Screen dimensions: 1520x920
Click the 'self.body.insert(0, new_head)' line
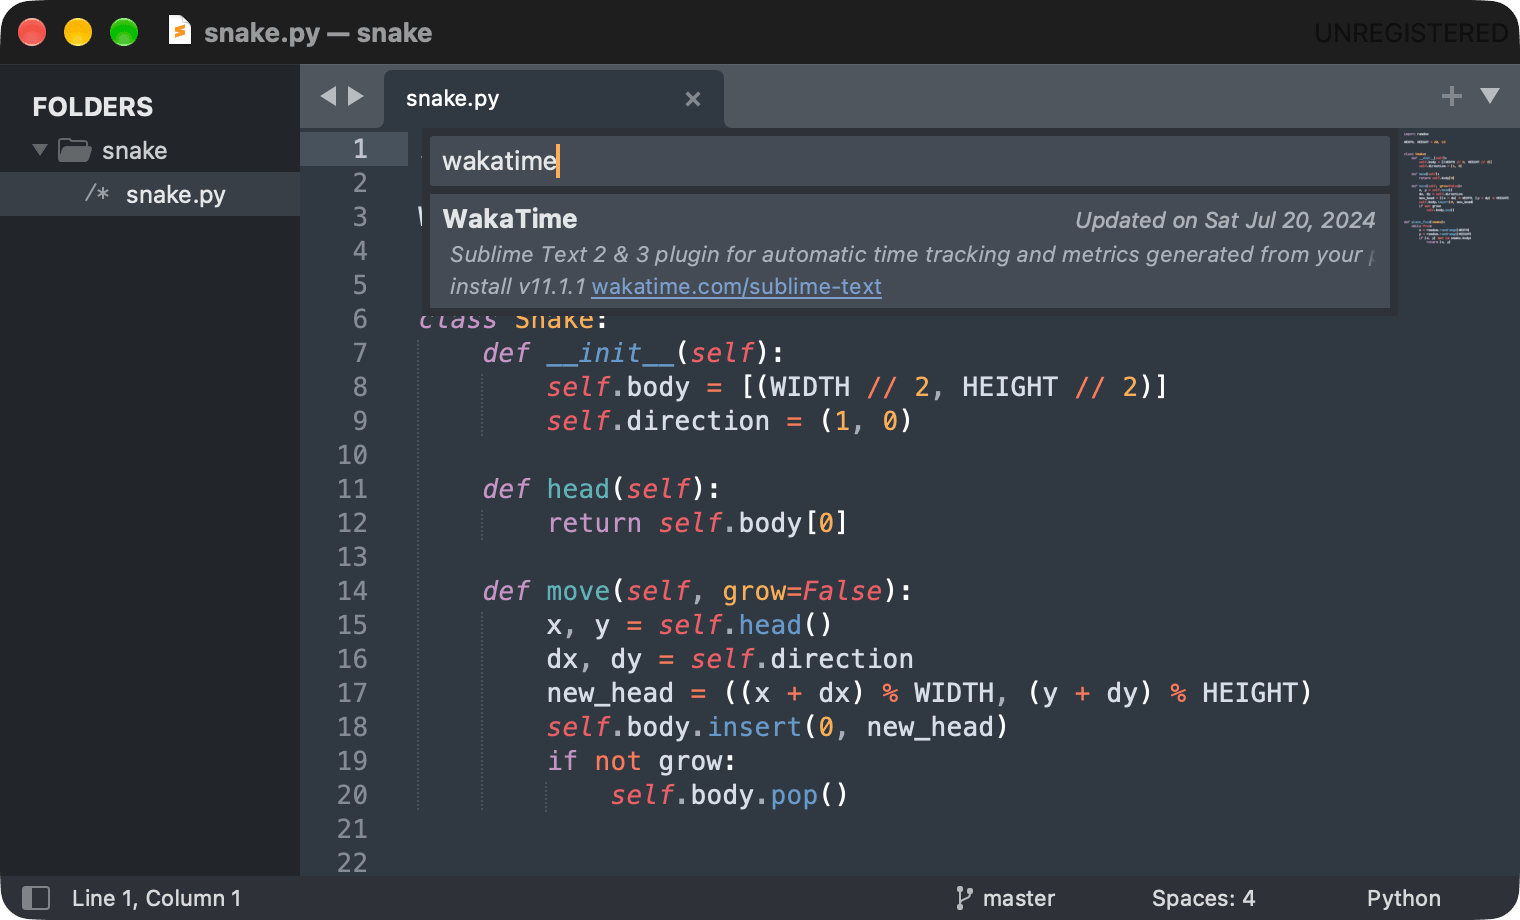click(x=777, y=726)
